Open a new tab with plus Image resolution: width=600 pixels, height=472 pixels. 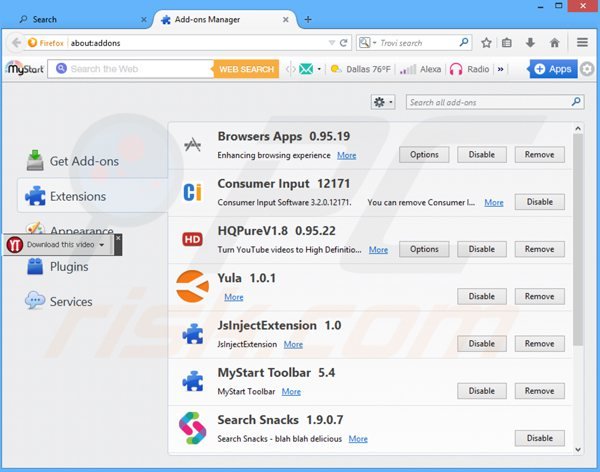(x=308, y=20)
